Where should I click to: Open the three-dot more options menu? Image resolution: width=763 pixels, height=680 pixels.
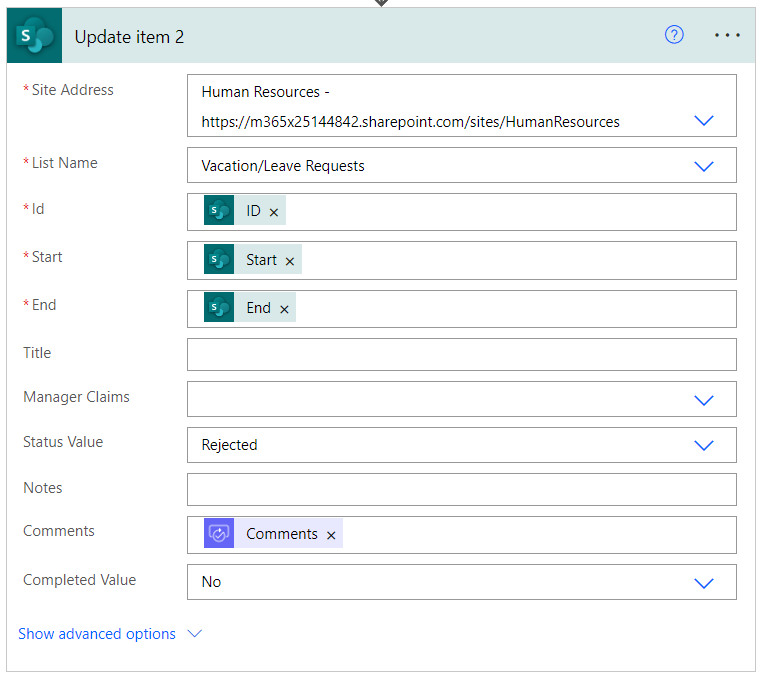[x=727, y=35]
